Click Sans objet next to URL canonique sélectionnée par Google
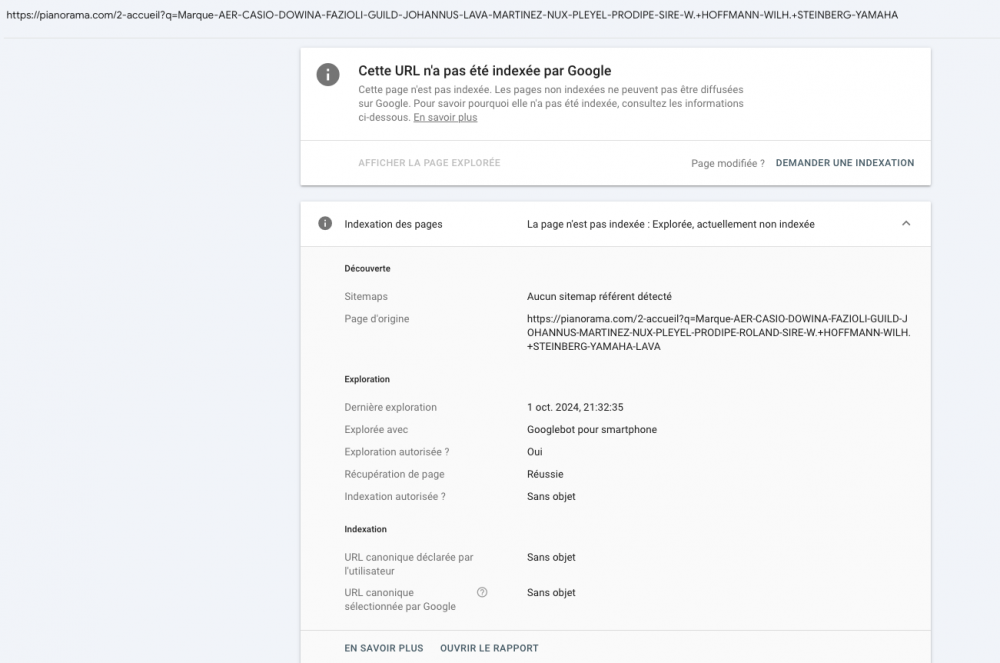 551,592
